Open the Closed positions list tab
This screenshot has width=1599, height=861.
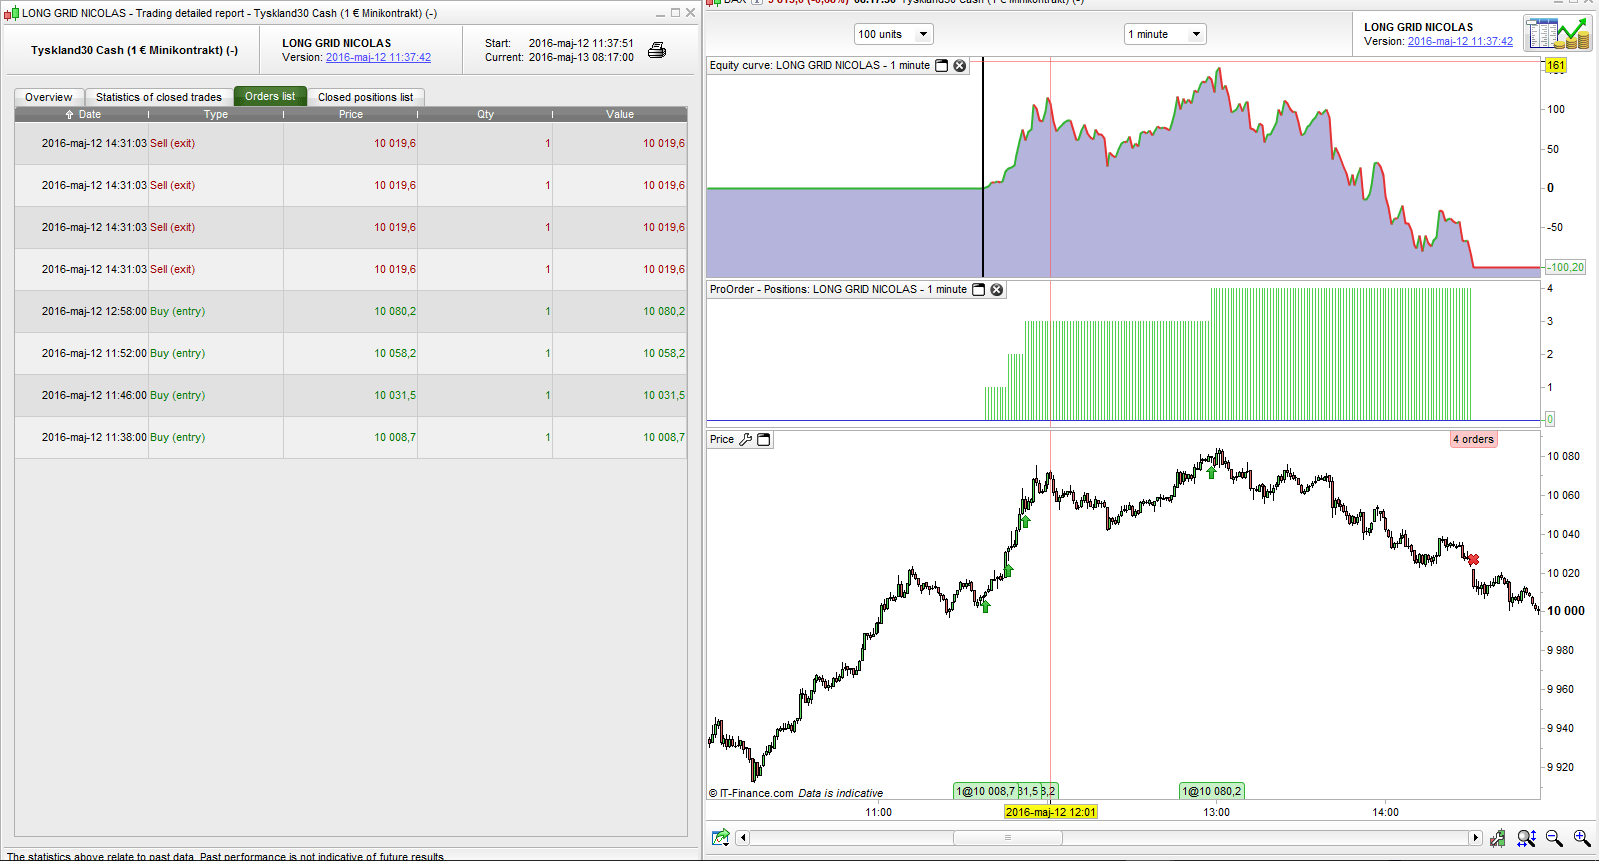click(365, 97)
